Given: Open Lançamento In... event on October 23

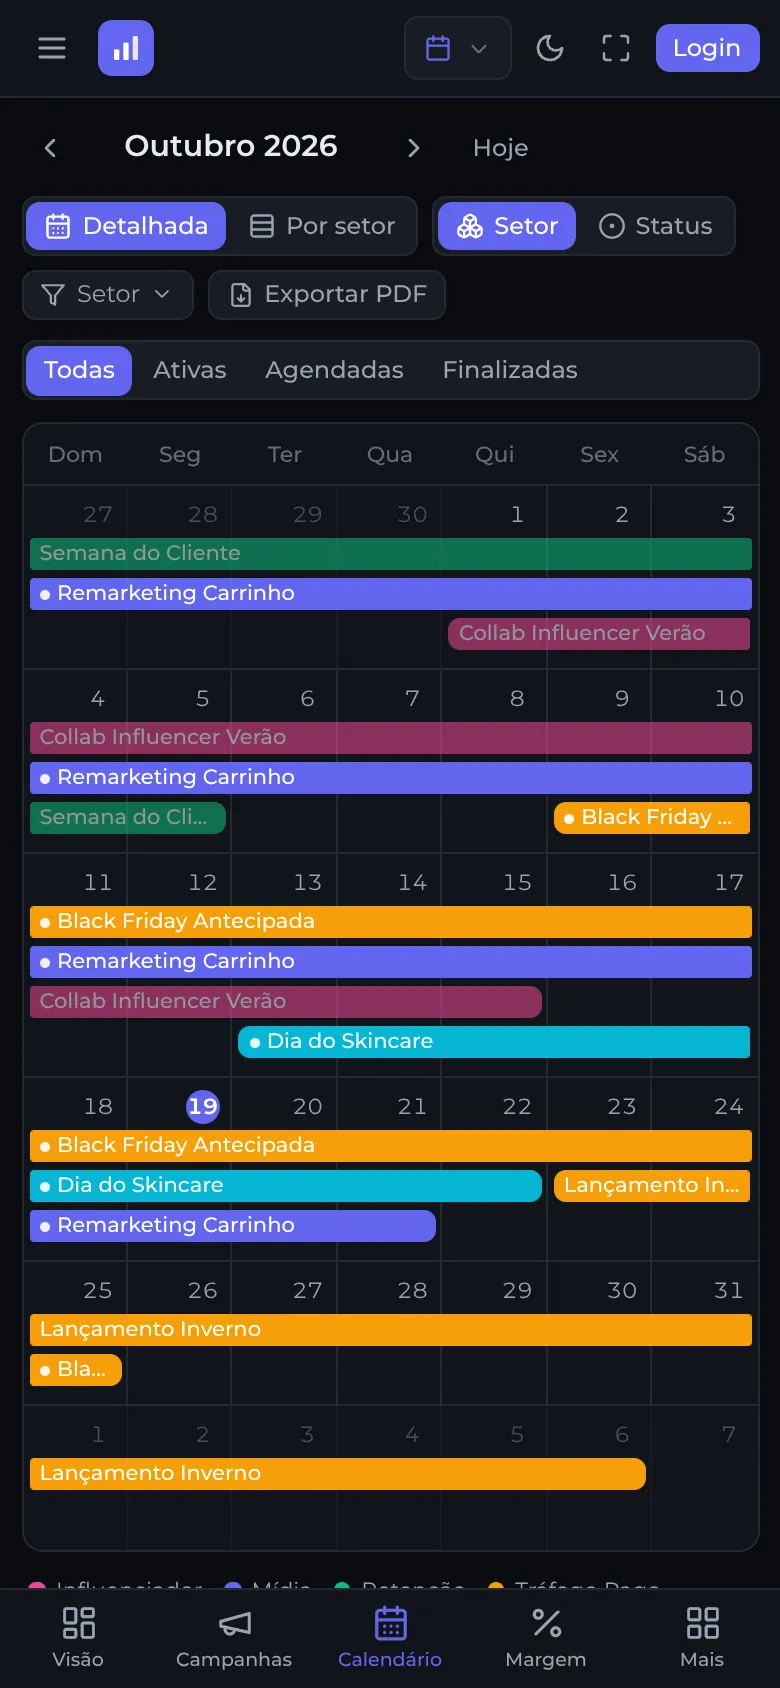Looking at the screenshot, I should tap(652, 1185).
